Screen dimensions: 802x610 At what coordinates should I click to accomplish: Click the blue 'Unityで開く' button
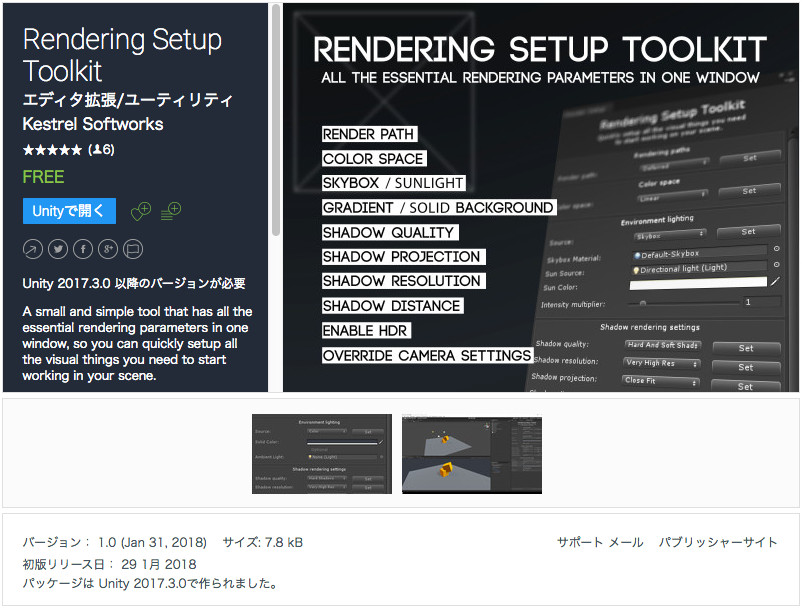[x=69, y=211]
